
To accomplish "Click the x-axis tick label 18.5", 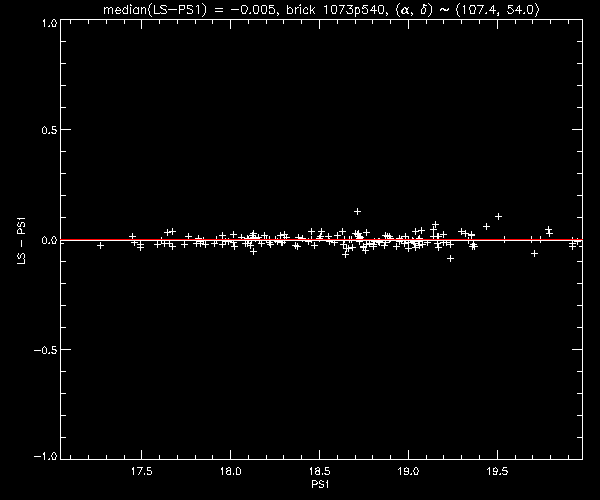I will (320, 471).
